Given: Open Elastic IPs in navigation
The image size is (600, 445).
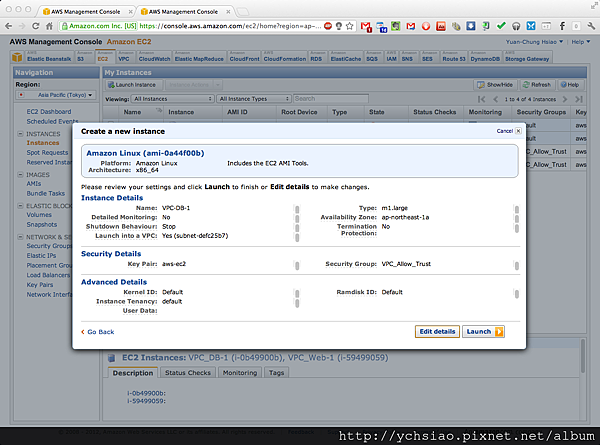Looking at the screenshot, I should click(x=41, y=256).
